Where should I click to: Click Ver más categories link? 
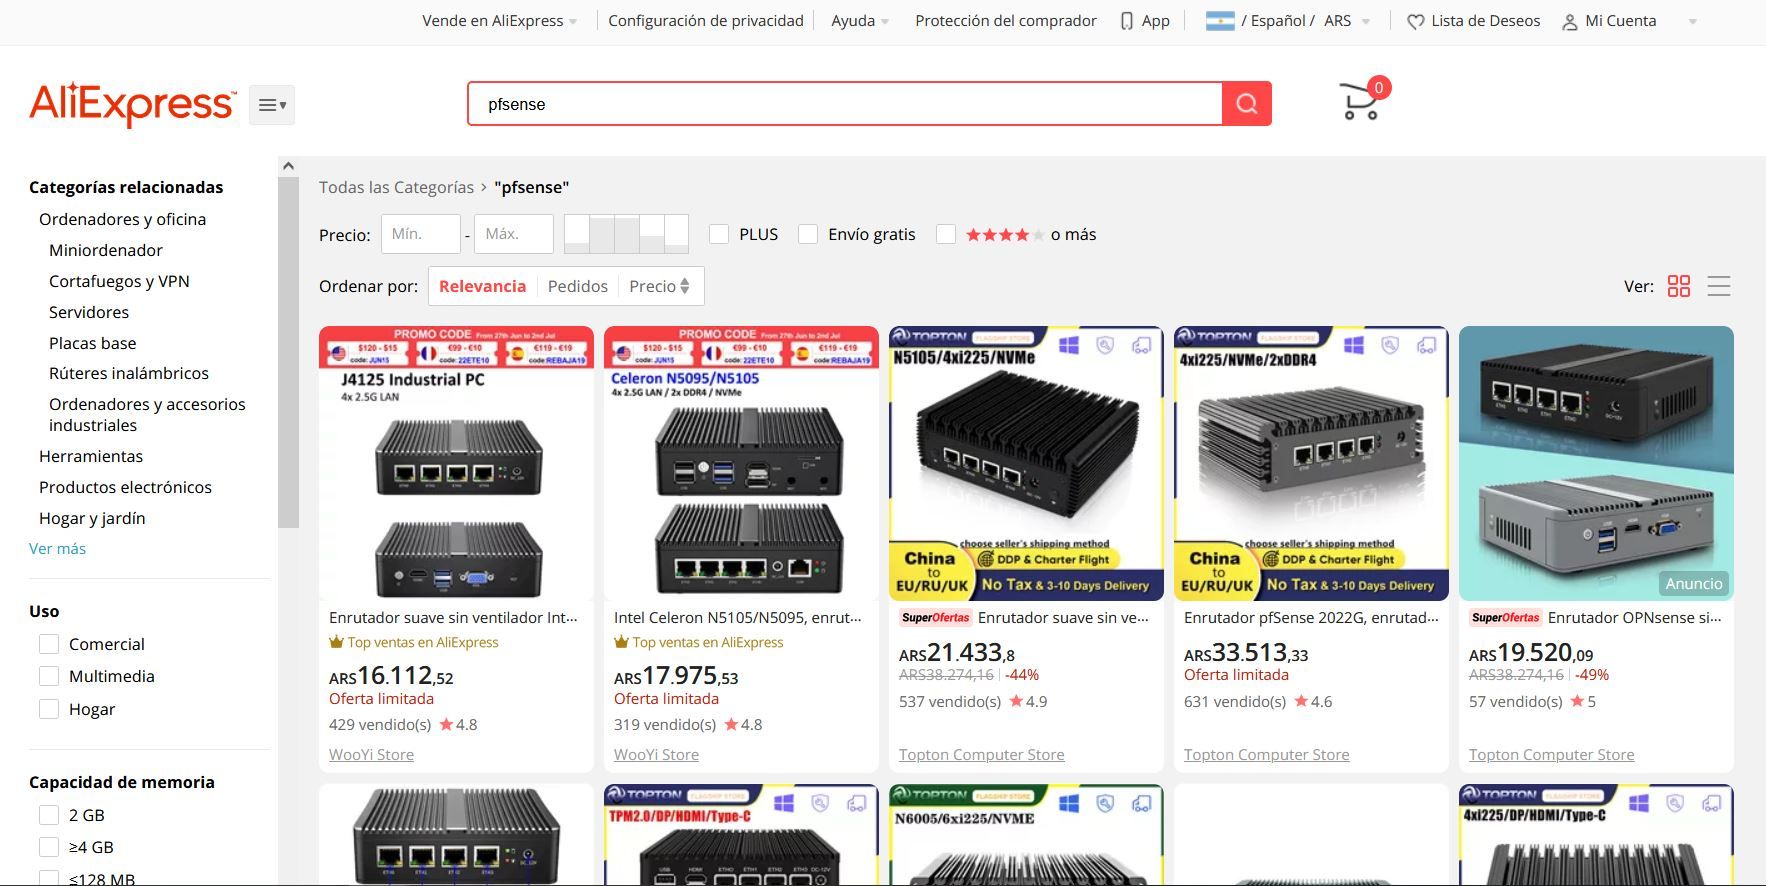pyautogui.click(x=57, y=548)
